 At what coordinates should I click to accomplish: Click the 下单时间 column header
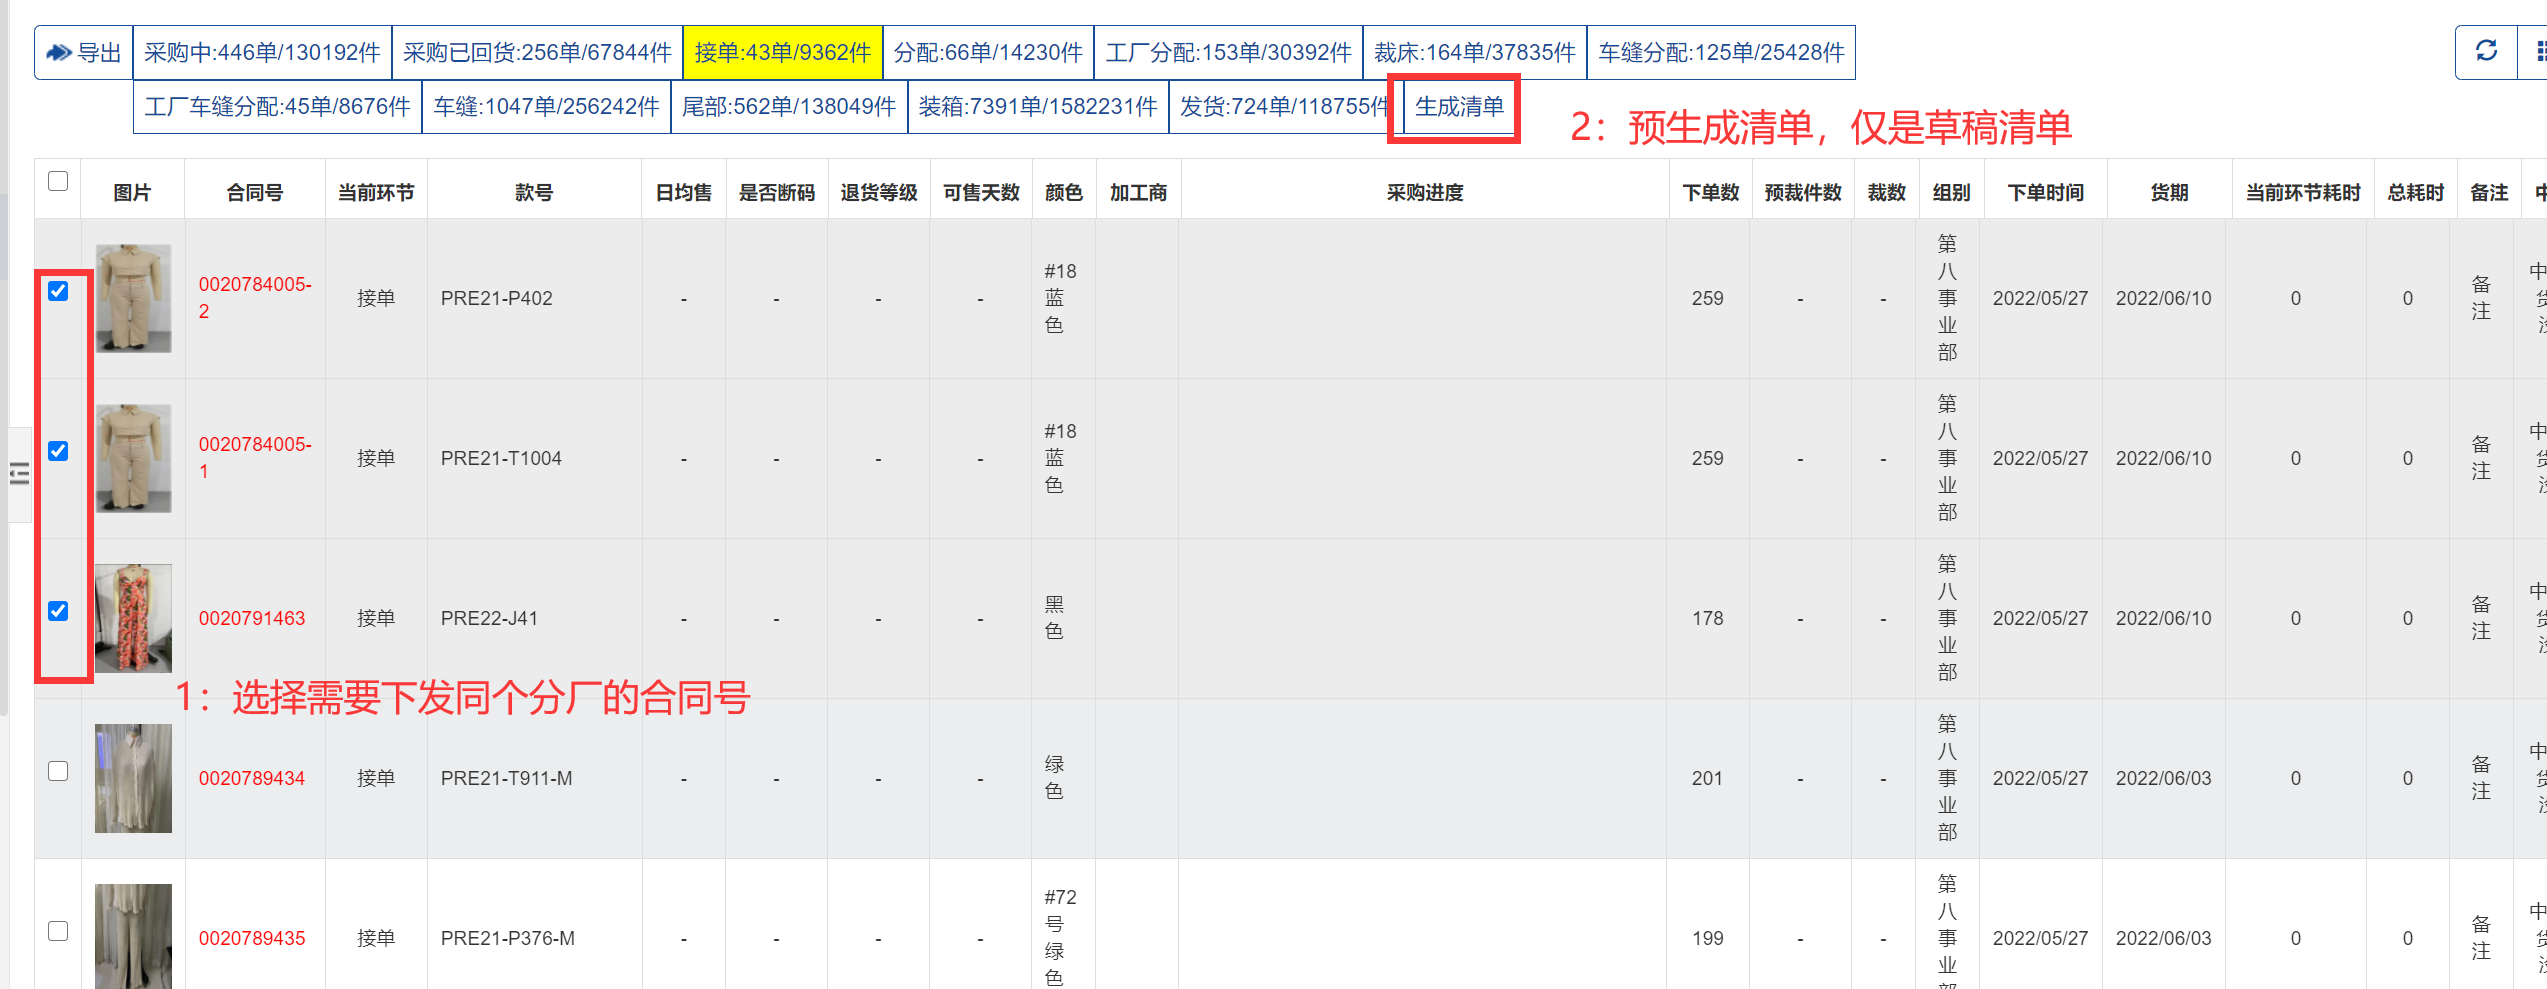tap(2045, 192)
